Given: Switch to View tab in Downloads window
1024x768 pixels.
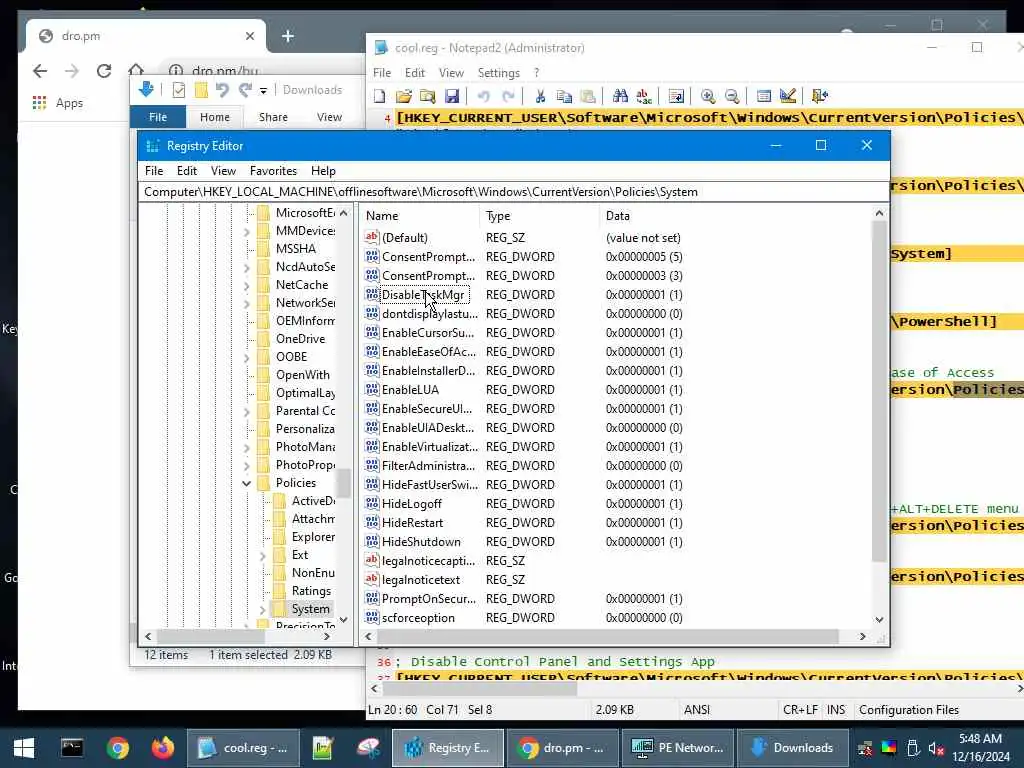Looking at the screenshot, I should click(x=329, y=117).
